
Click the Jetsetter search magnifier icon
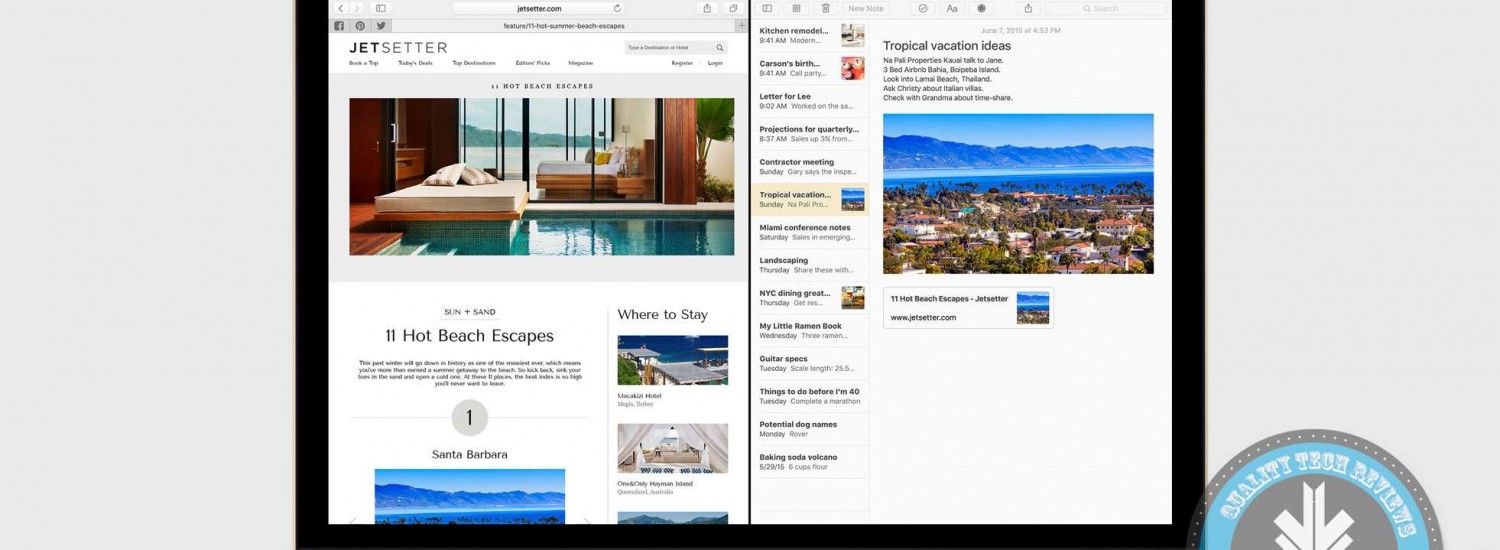[x=719, y=48]
